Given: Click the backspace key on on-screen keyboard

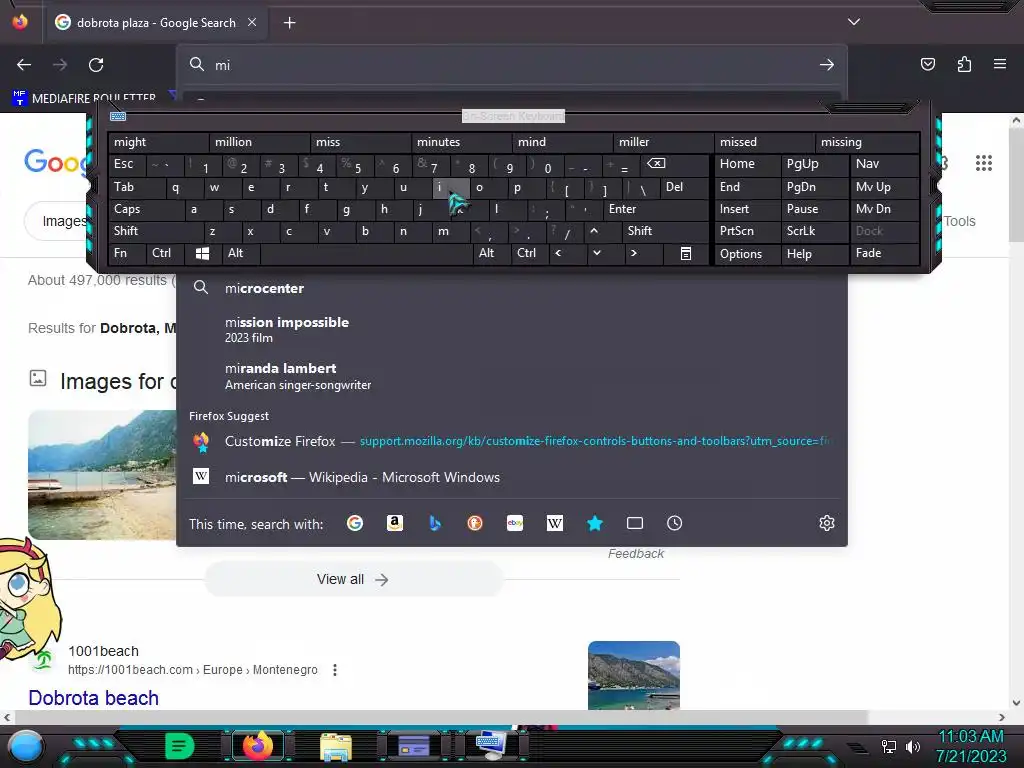Looking at the screenshot, I should pyautogui.click(x=676, y=165).
